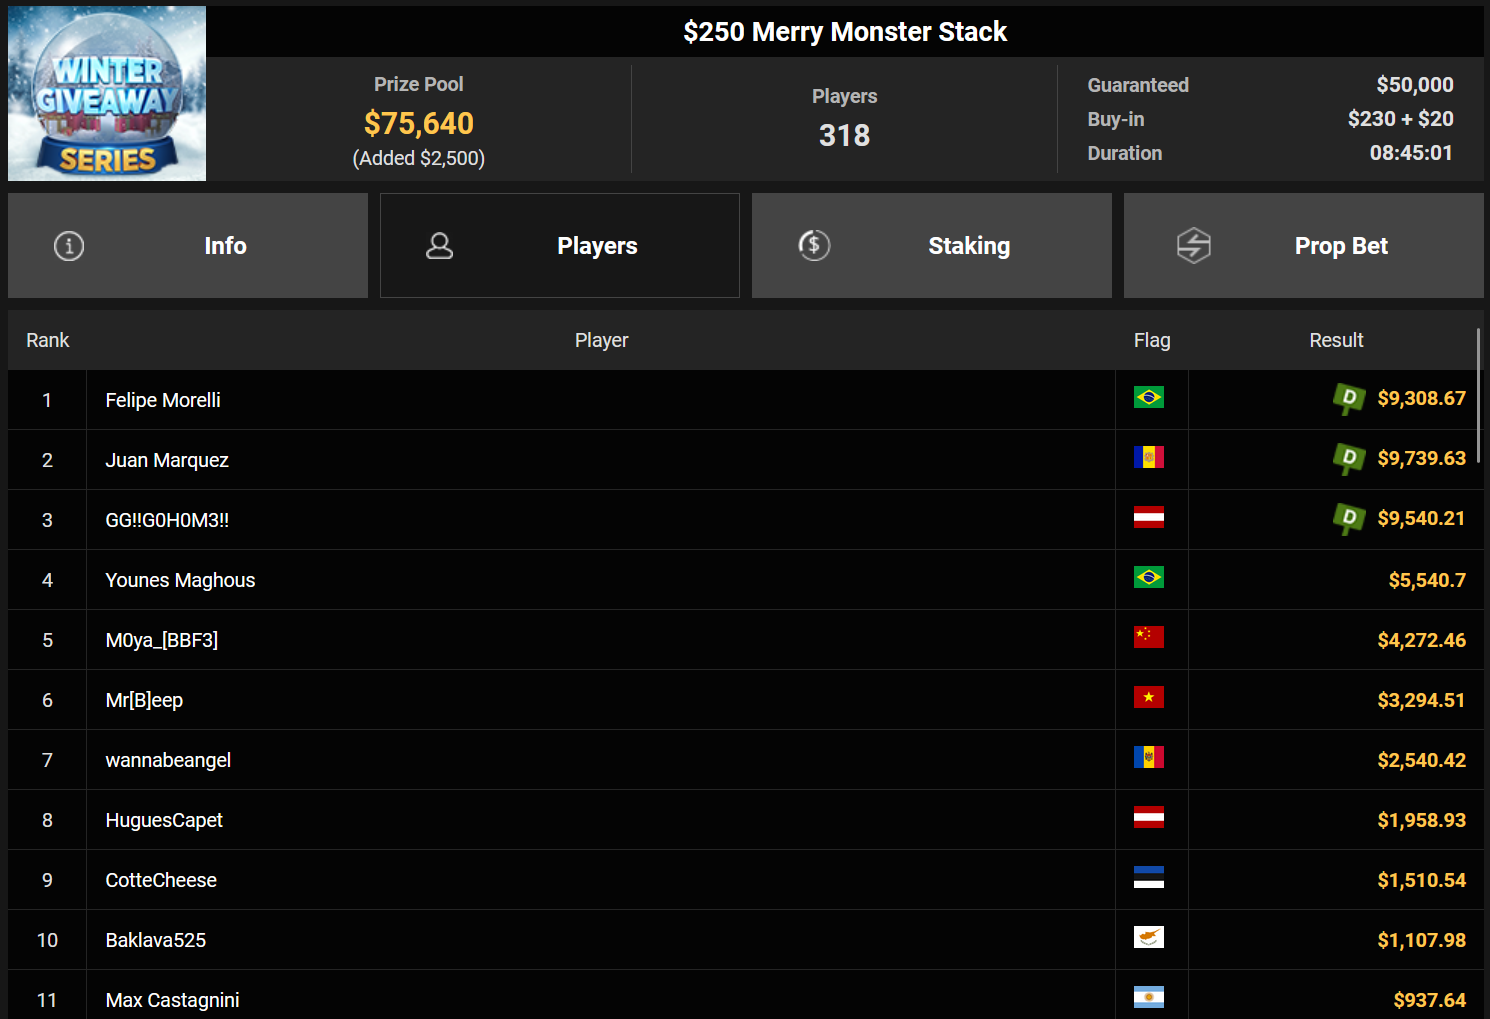1490x1019 pixels.
Task: Select player Younes Maghous
Action: pos(180,581)
